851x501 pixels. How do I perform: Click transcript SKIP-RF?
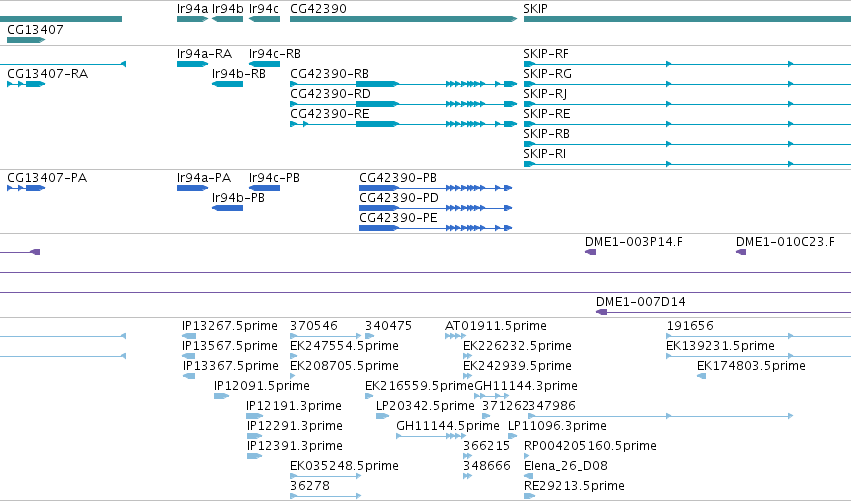click(x=687, y=64)
